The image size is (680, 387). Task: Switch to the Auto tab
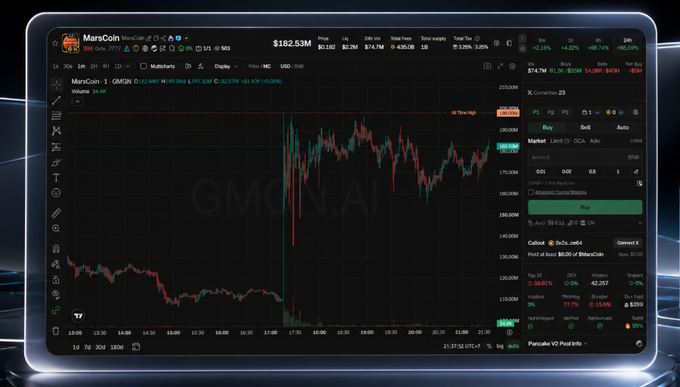click(x=622, y=127)
